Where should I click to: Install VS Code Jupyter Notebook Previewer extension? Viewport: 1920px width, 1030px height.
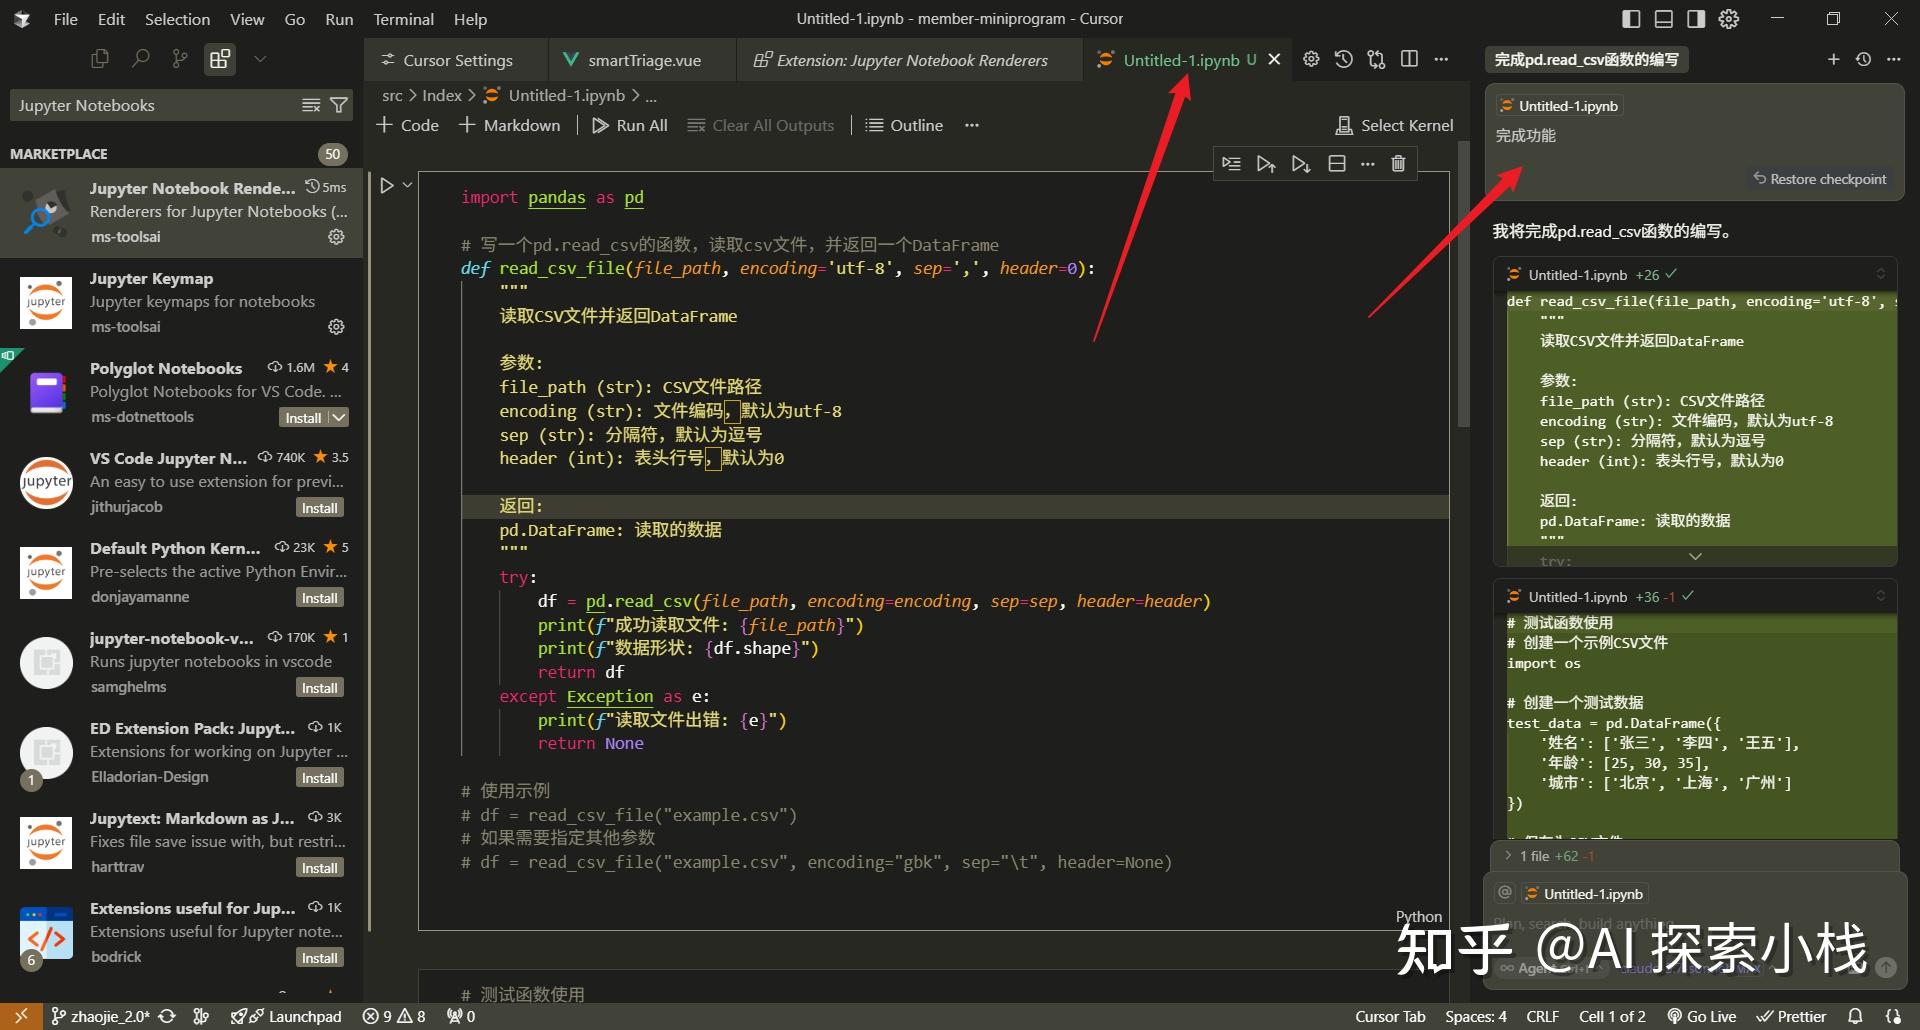tap(320, 508)
